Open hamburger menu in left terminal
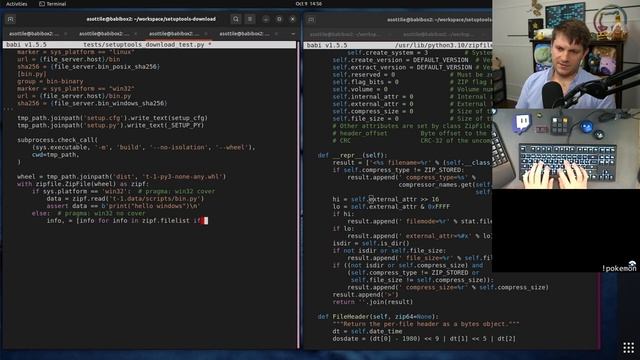 coord(250,19)
